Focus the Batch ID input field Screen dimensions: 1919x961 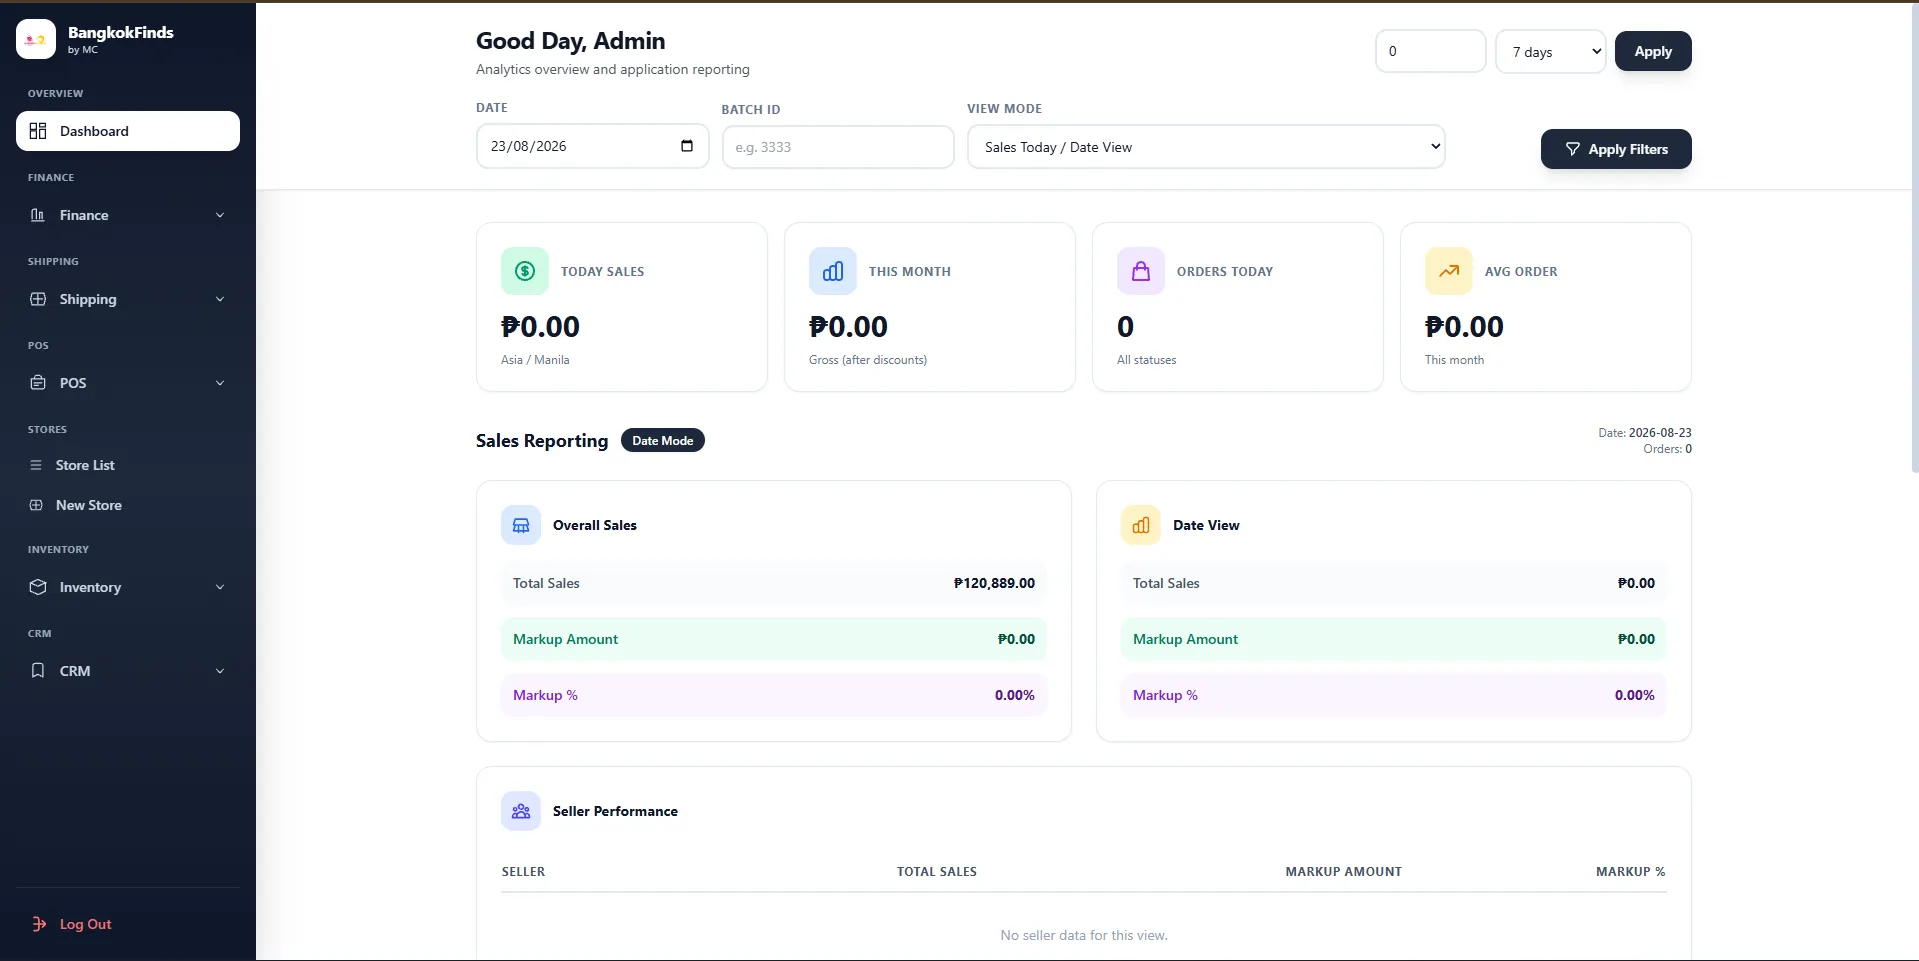click(x=838, y=147)
